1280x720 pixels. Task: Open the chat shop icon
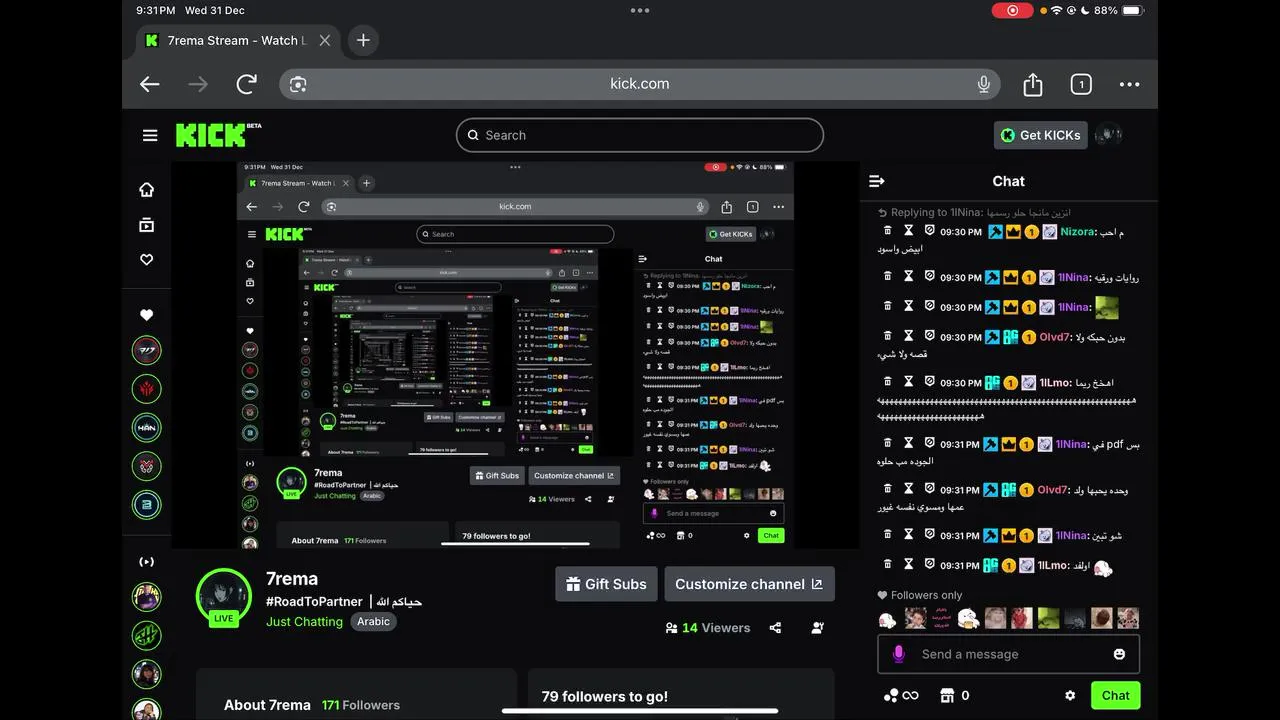pos(948,695)
